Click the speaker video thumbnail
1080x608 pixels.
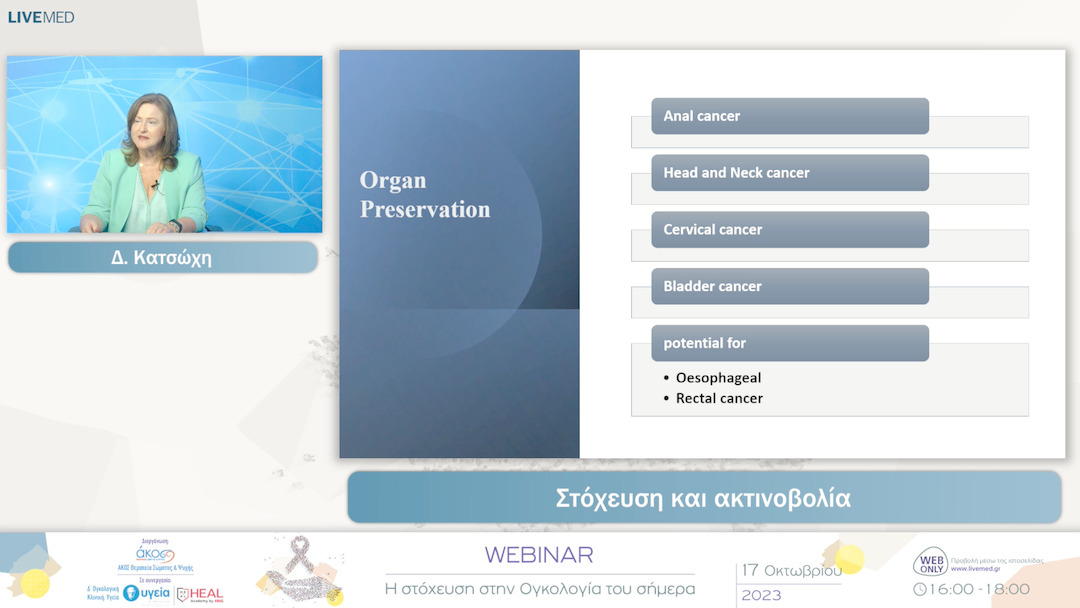point(165,144)
